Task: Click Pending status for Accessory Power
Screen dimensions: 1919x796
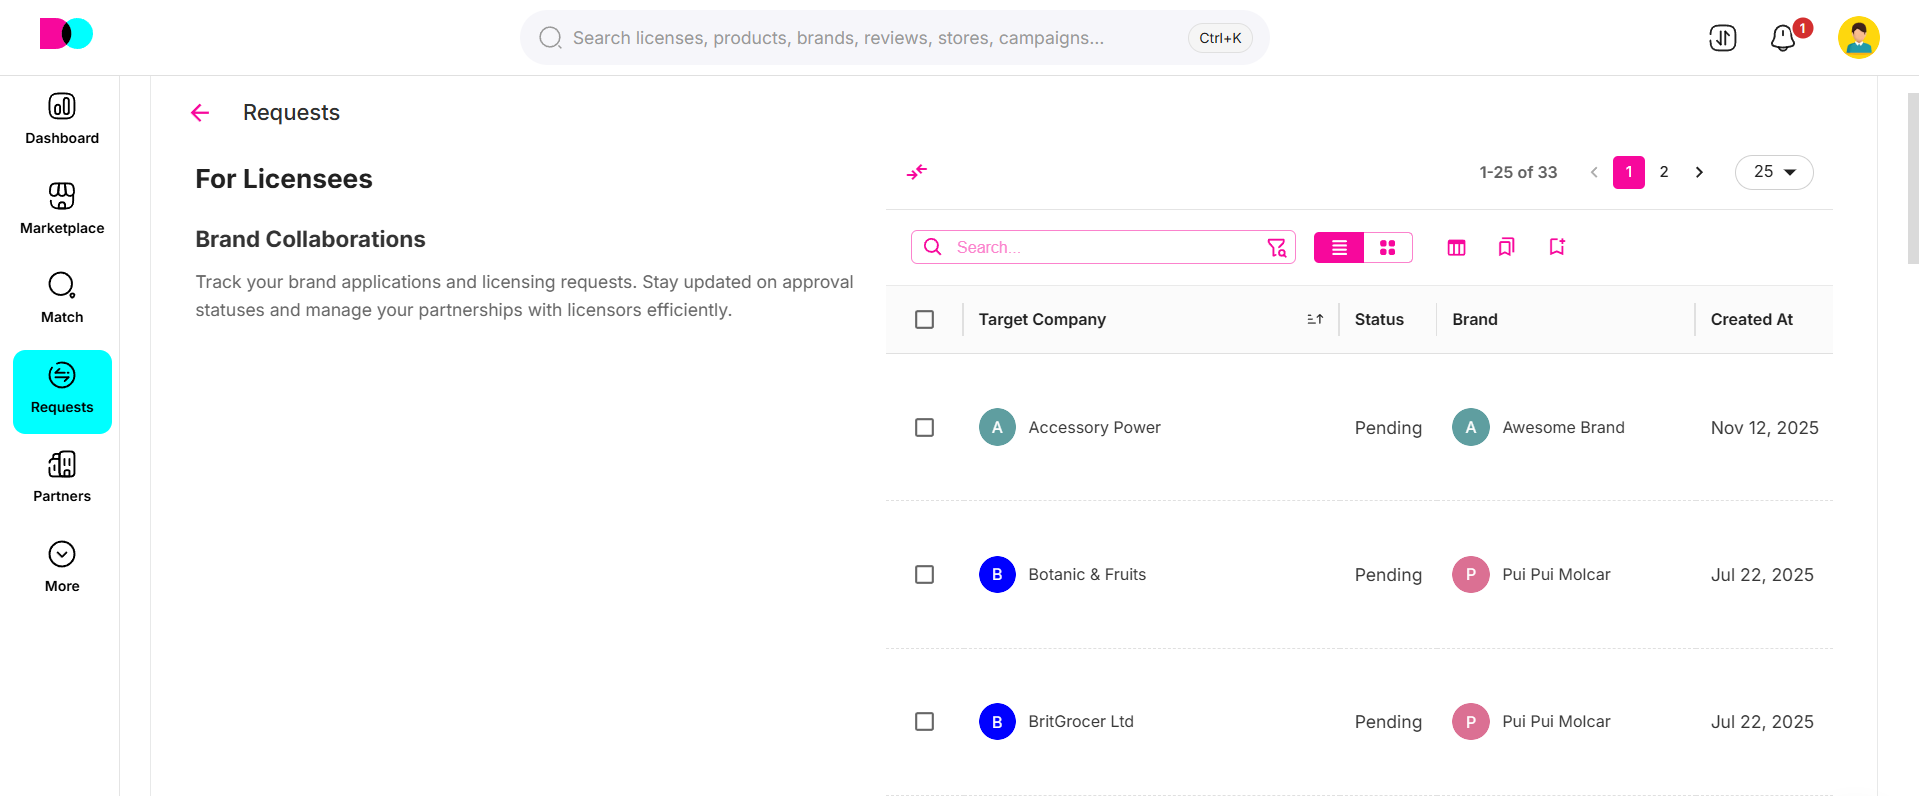Action: tap(1388, 428)
